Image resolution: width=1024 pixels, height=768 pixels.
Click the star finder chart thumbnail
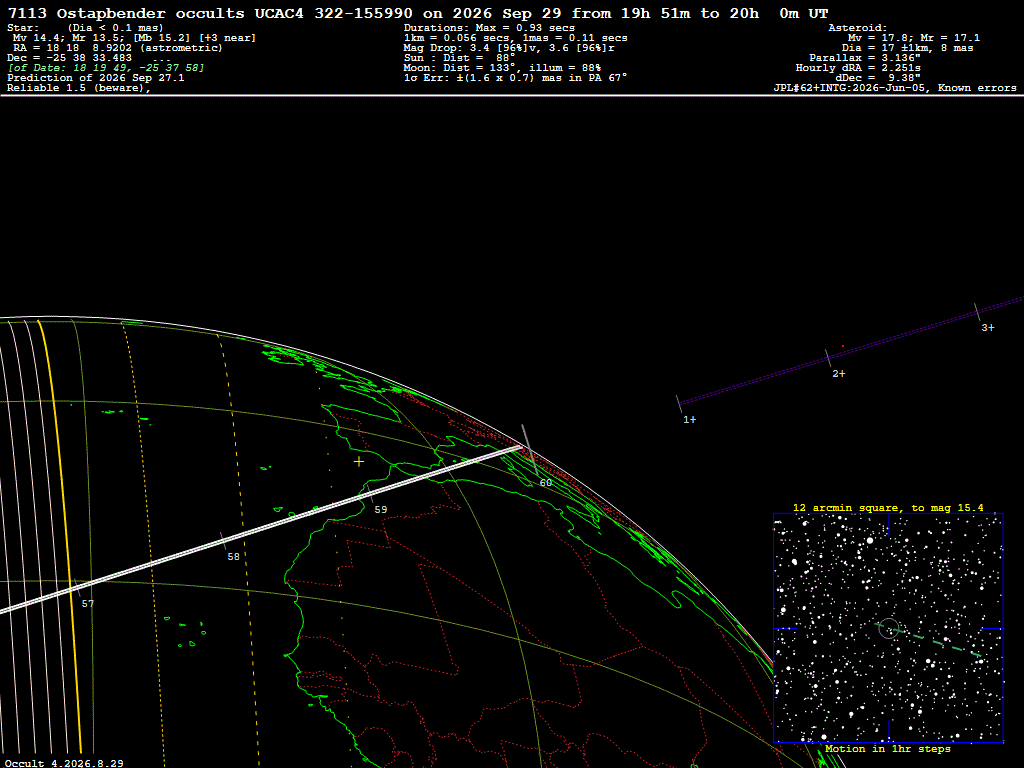click(x=888, y=628)
